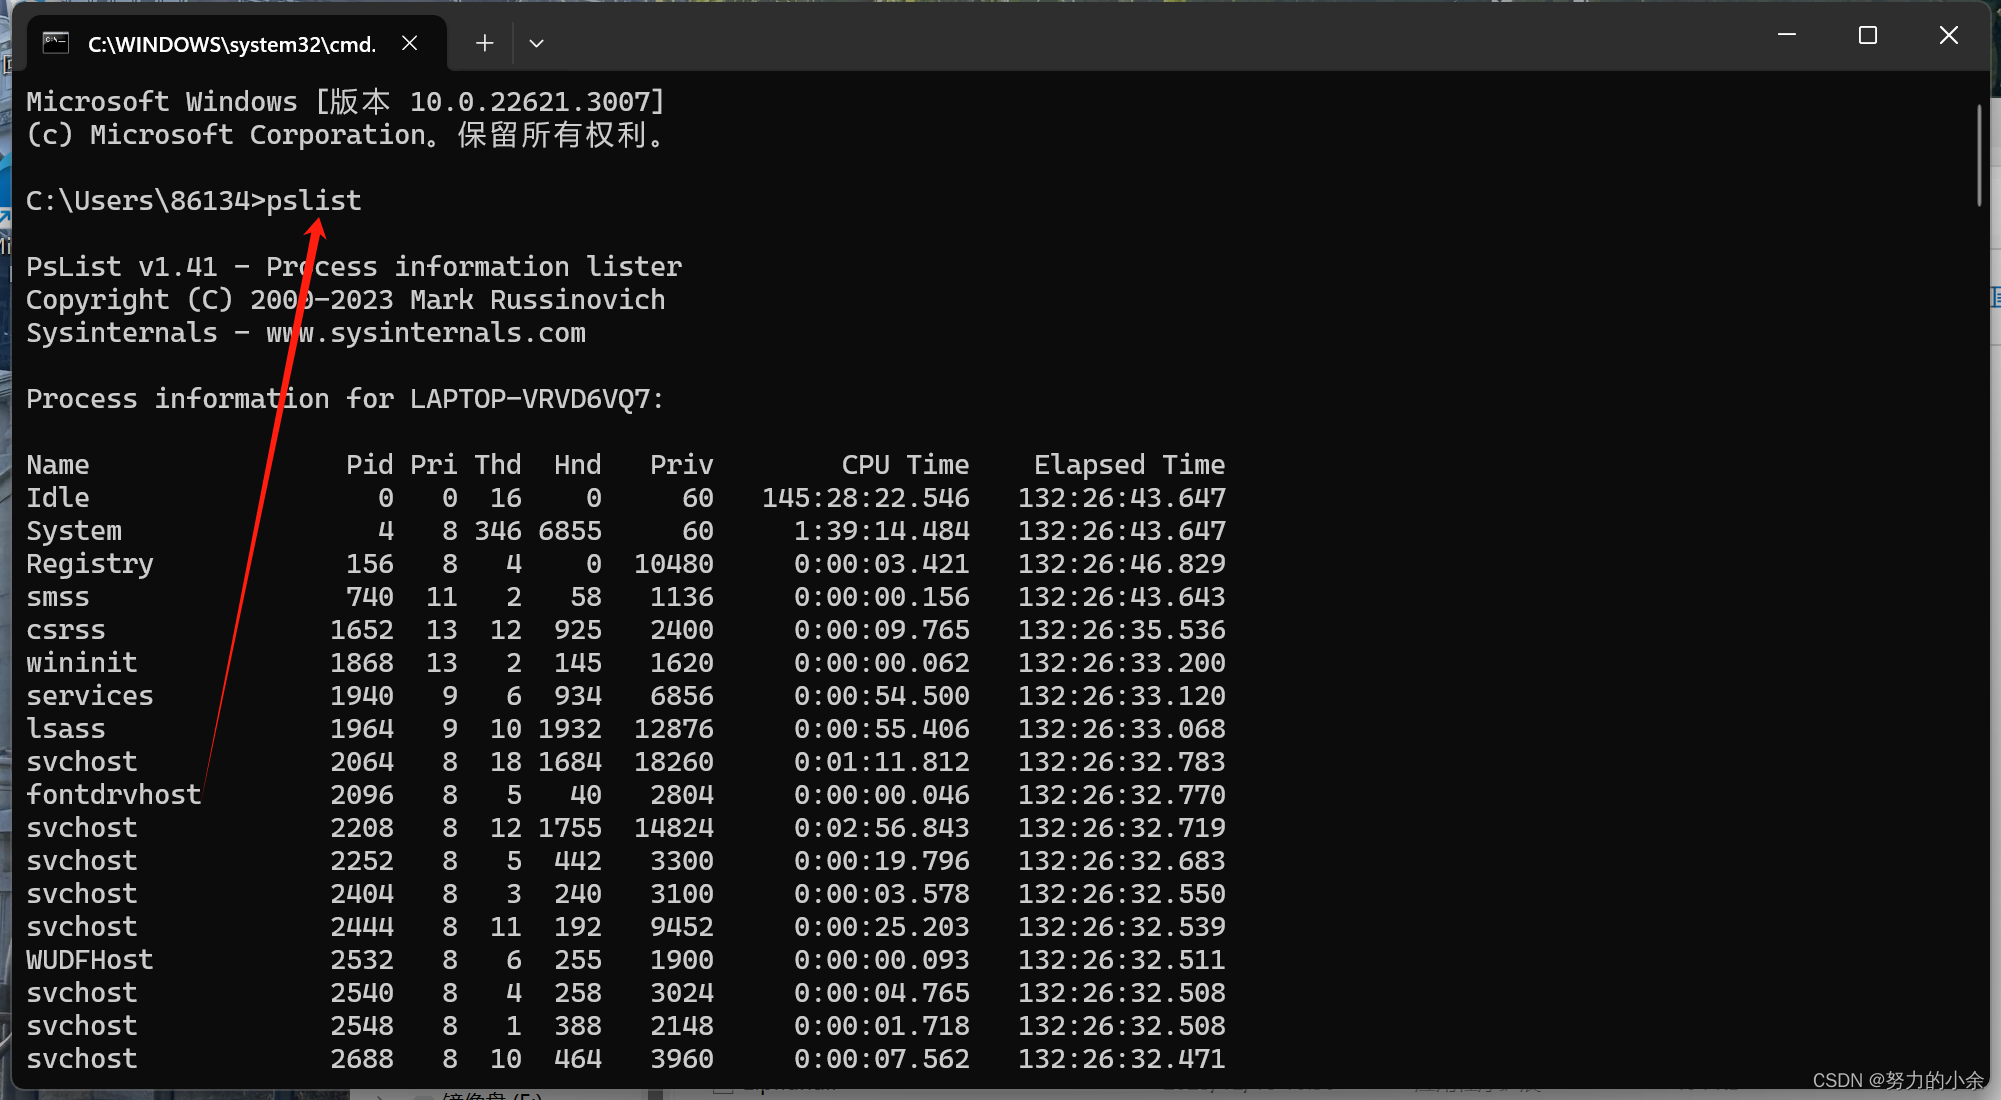Click the WUDFHost process name
This screenshot has height=1100, width=2001.
pos(90,960)
